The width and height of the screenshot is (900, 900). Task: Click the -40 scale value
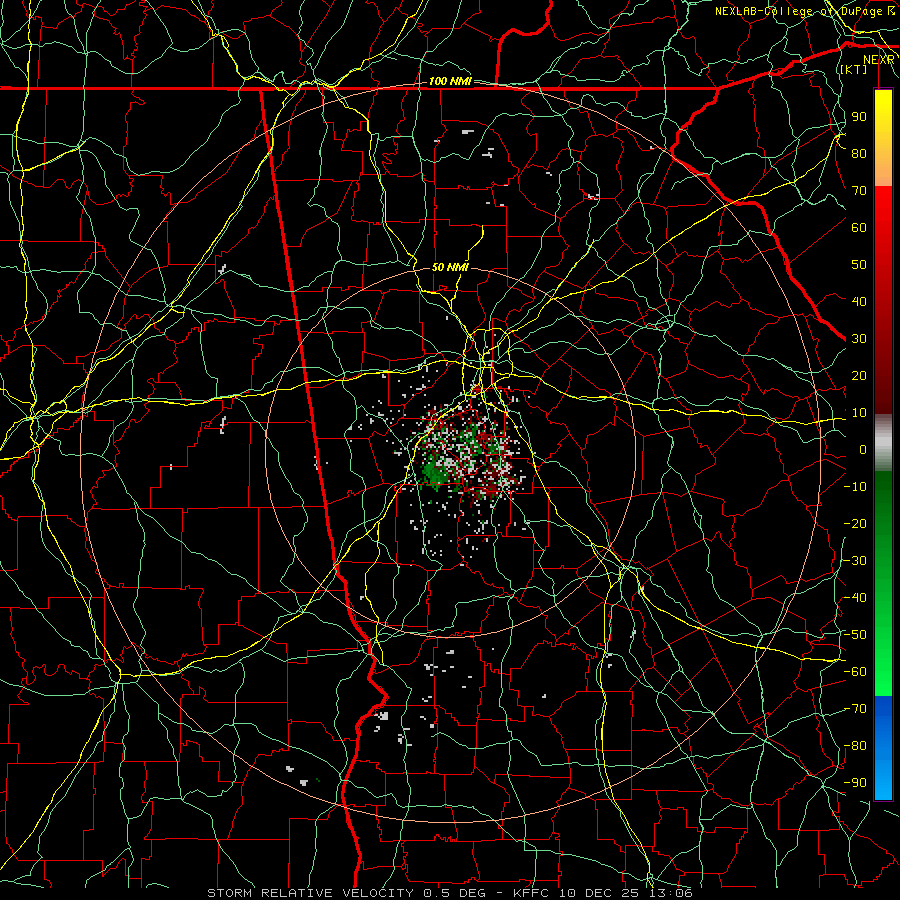(855, 598)
